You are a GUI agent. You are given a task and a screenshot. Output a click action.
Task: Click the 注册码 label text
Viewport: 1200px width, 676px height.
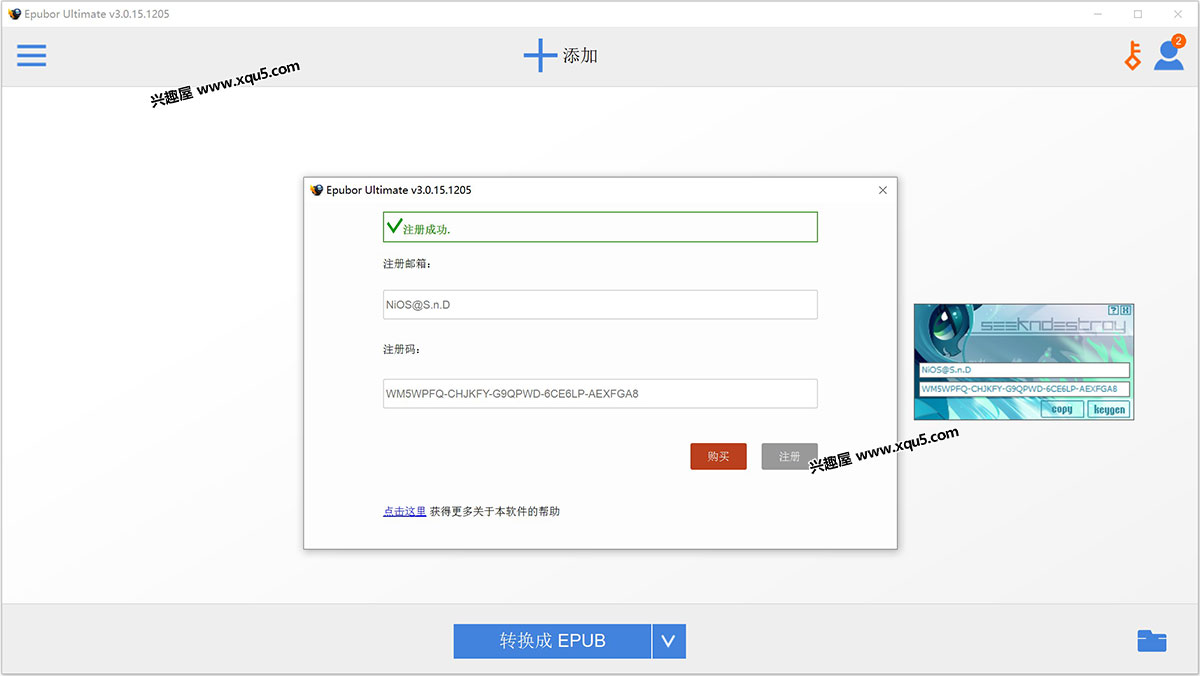402,350
